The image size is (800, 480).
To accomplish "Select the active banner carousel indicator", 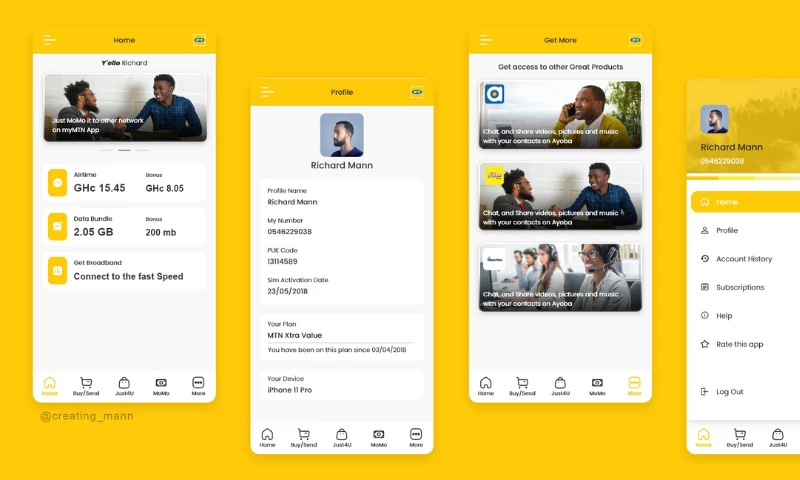I will pyautogui.click(x=124, y=150).
